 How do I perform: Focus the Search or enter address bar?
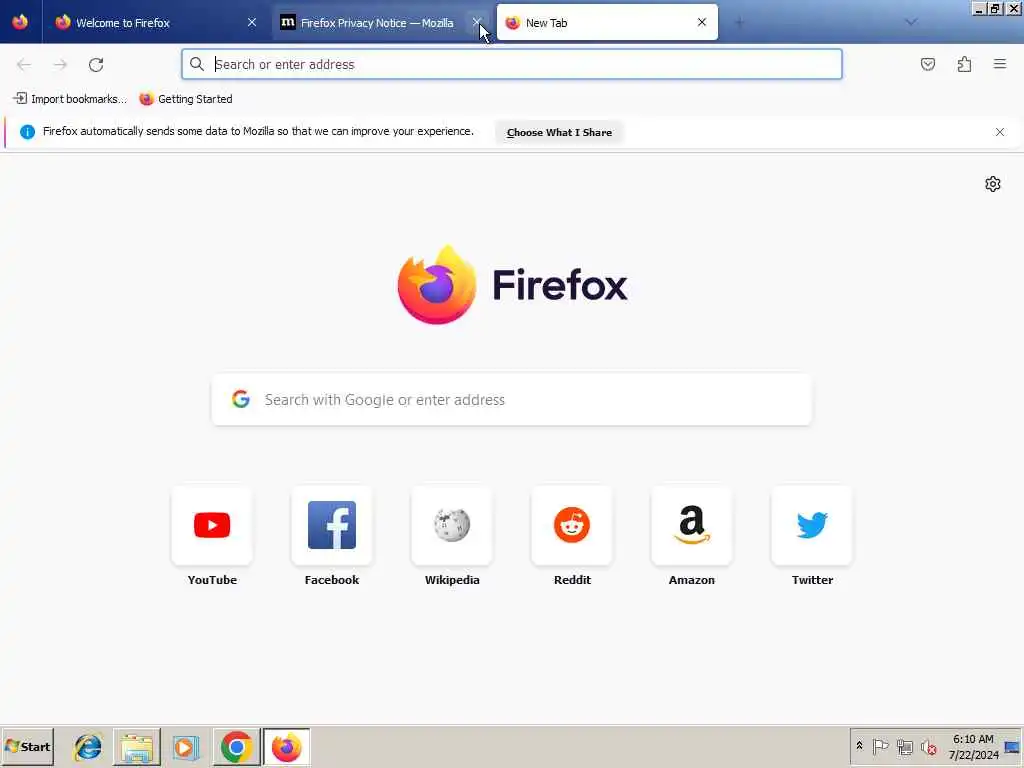click(x=512, y=64)
